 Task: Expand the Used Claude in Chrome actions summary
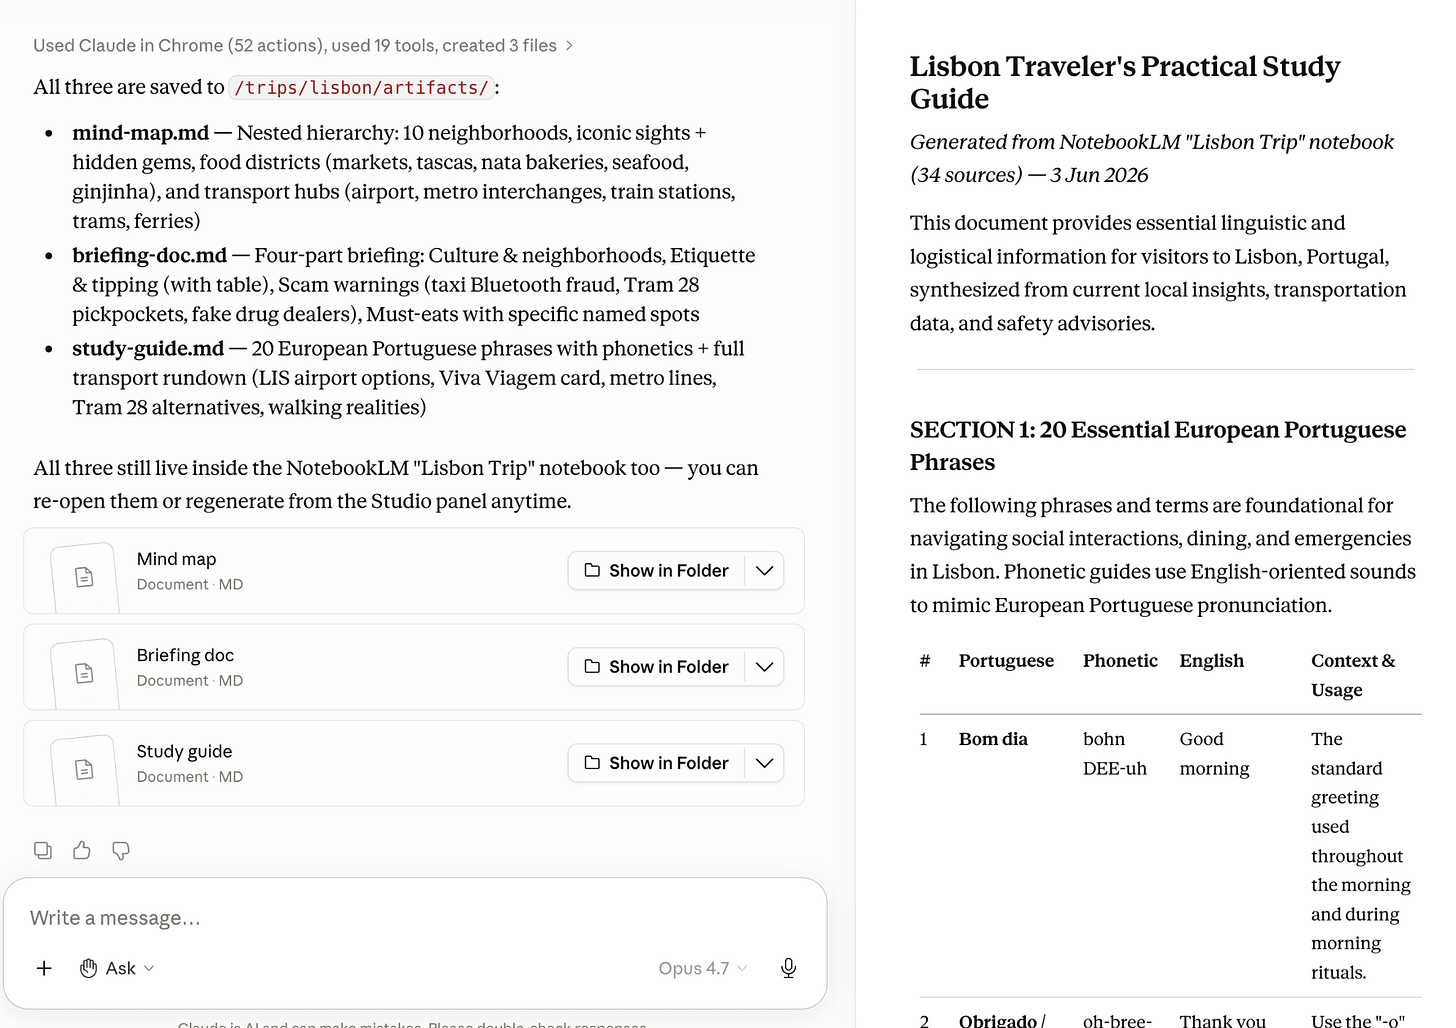tap(303, 45)
